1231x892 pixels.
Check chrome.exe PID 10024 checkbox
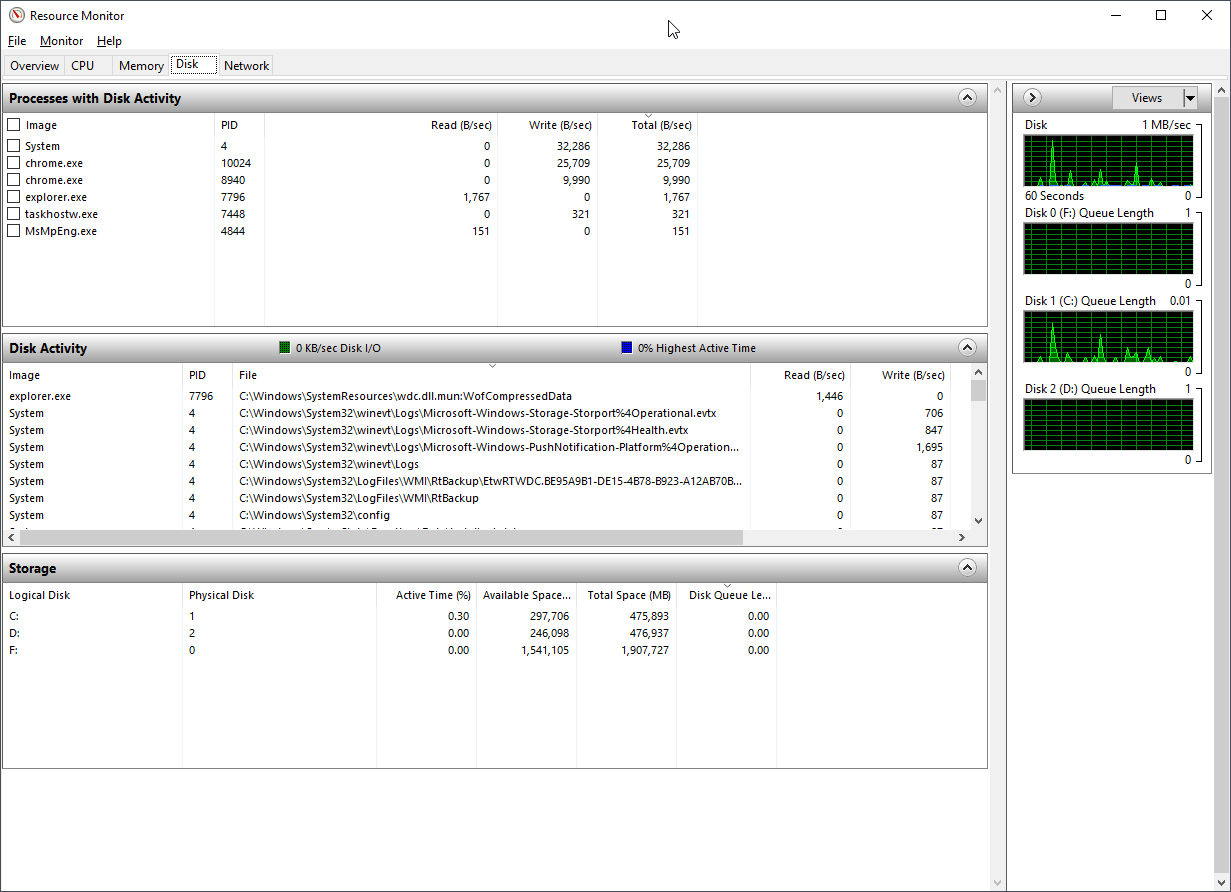[14, 163]
